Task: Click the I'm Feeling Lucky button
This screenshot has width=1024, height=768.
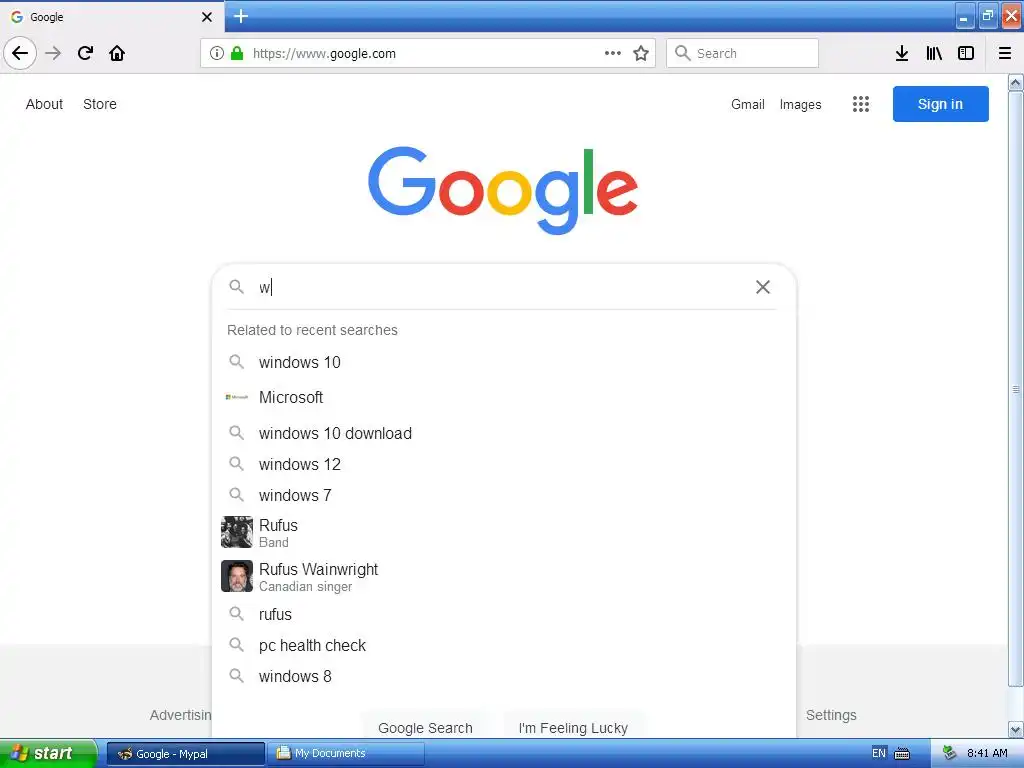Action: click(x=573, y=728)
